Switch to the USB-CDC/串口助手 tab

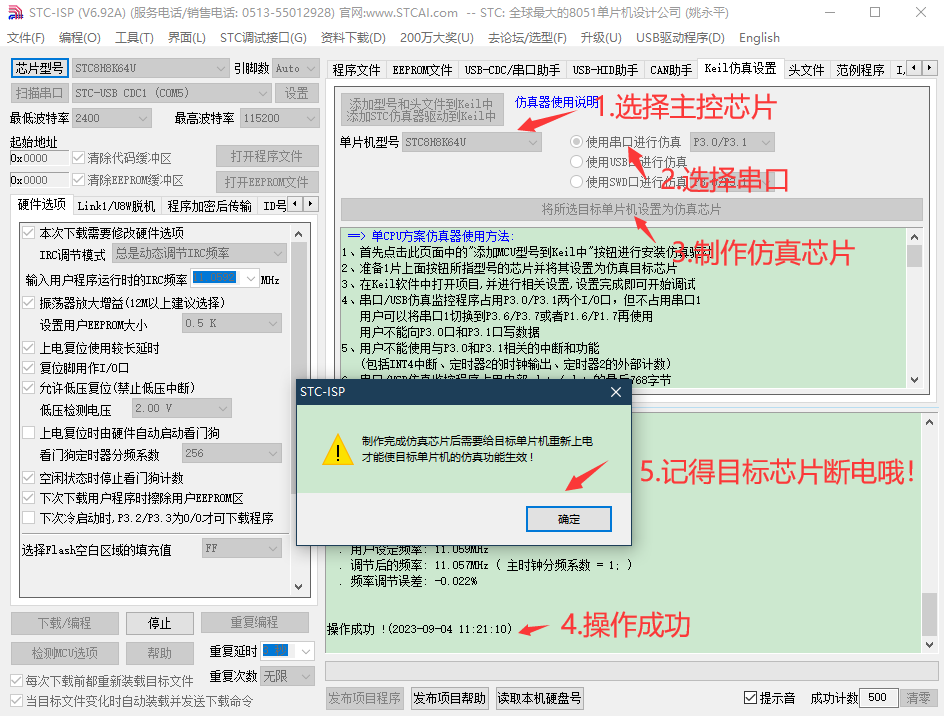(512, 70)
